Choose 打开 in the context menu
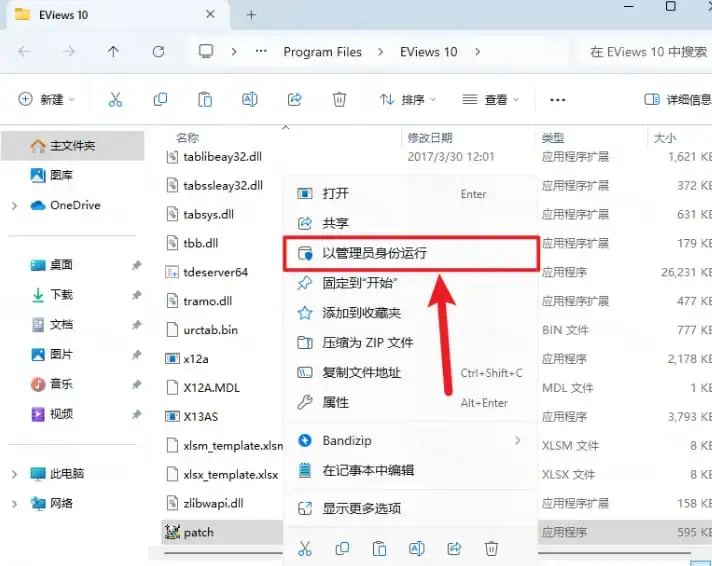712x566 pixels. pos(410,194)
